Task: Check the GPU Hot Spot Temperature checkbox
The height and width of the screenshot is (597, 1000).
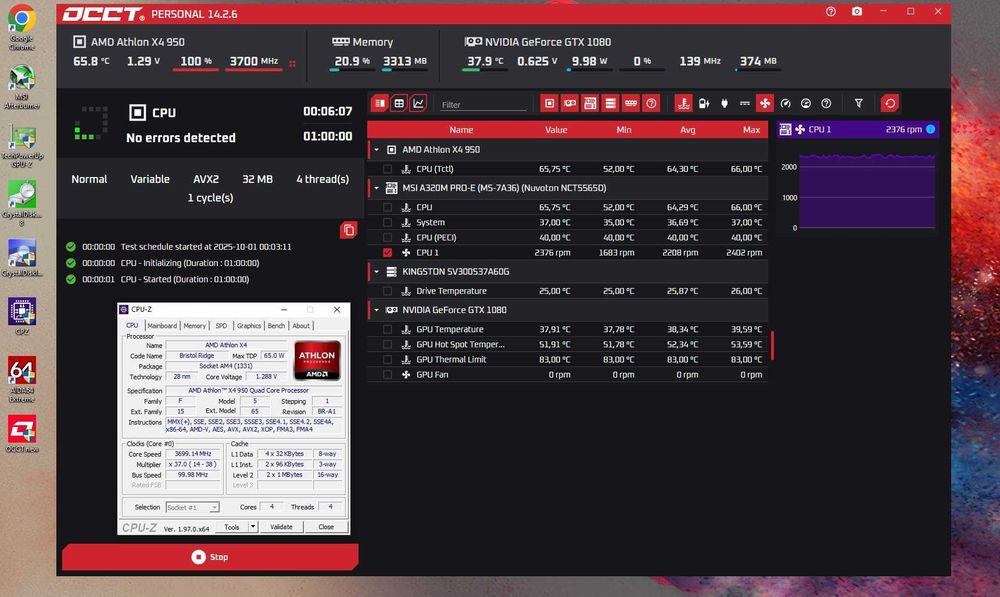Action: click(388, 344)
